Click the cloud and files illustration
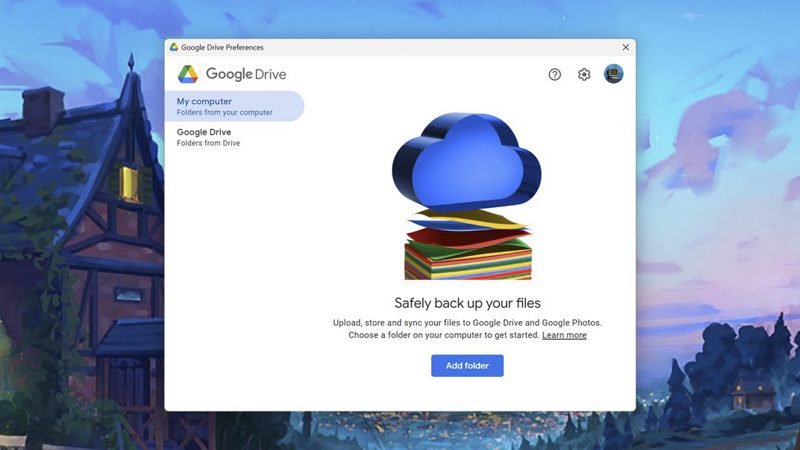This screenshot has width=800, height=450. [x=467, y=196]
